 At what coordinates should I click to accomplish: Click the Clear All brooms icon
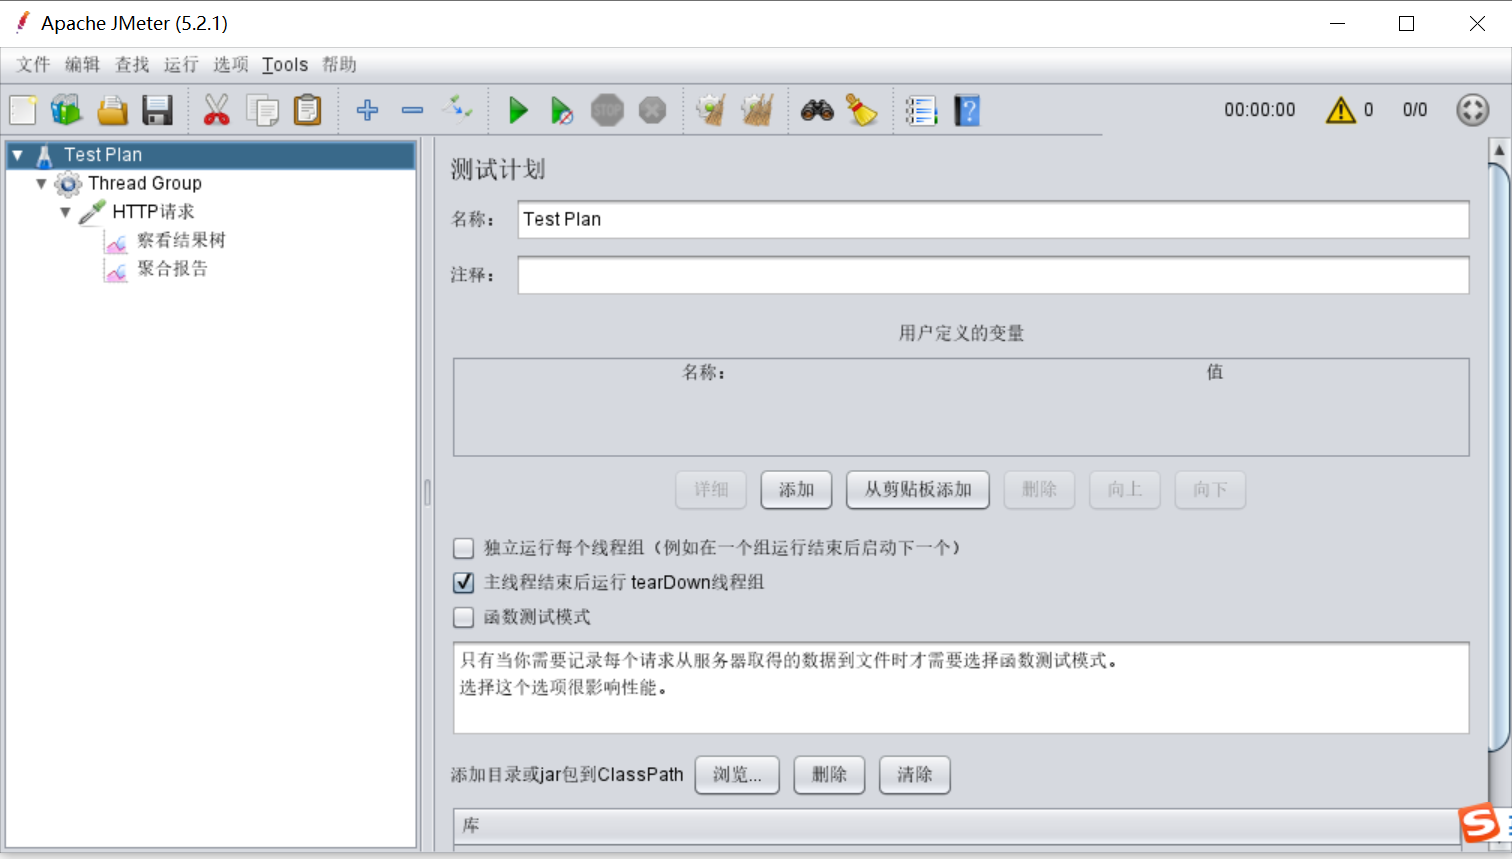click(x=757, y=110)
